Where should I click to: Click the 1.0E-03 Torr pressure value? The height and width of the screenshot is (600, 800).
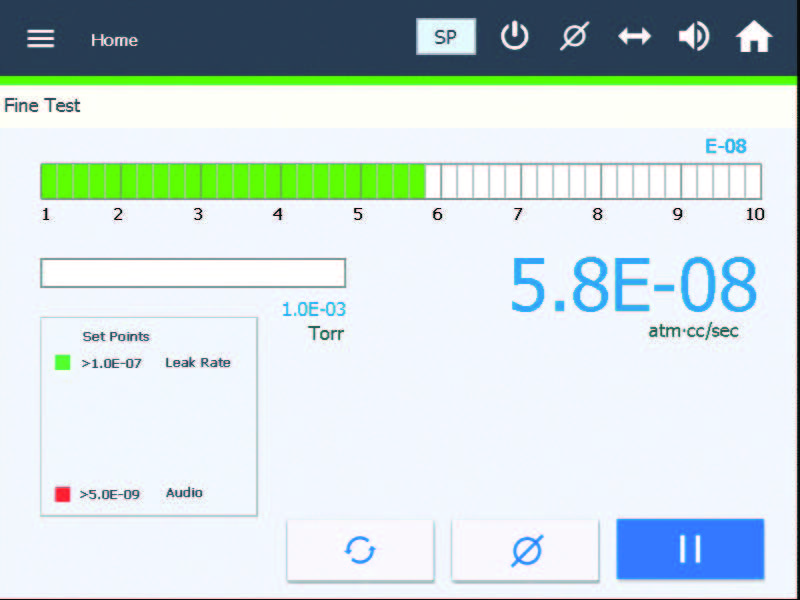point(314,309)
